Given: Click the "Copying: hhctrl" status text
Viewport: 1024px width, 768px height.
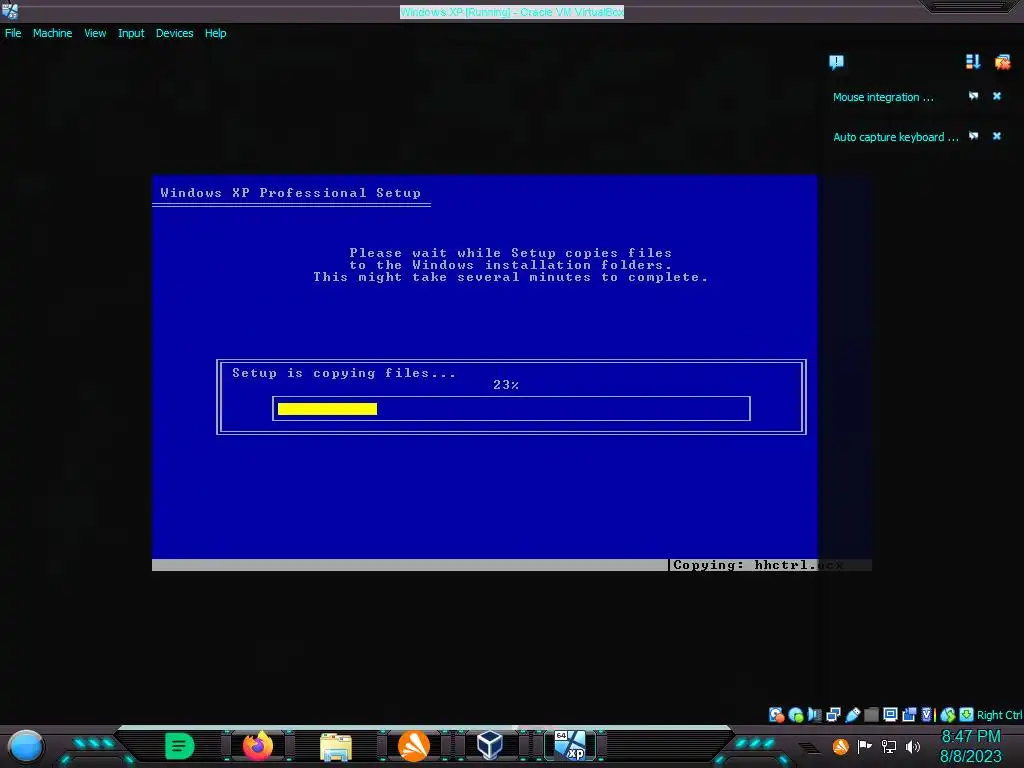Looking at the screenshot, I should point(744,565).
